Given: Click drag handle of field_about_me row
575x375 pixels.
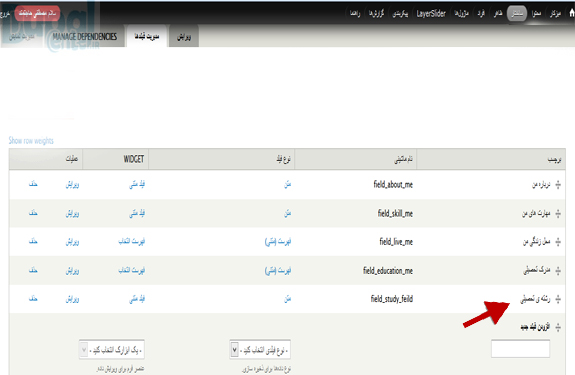Looking at the screenshot, I should [x=558, y=185].
